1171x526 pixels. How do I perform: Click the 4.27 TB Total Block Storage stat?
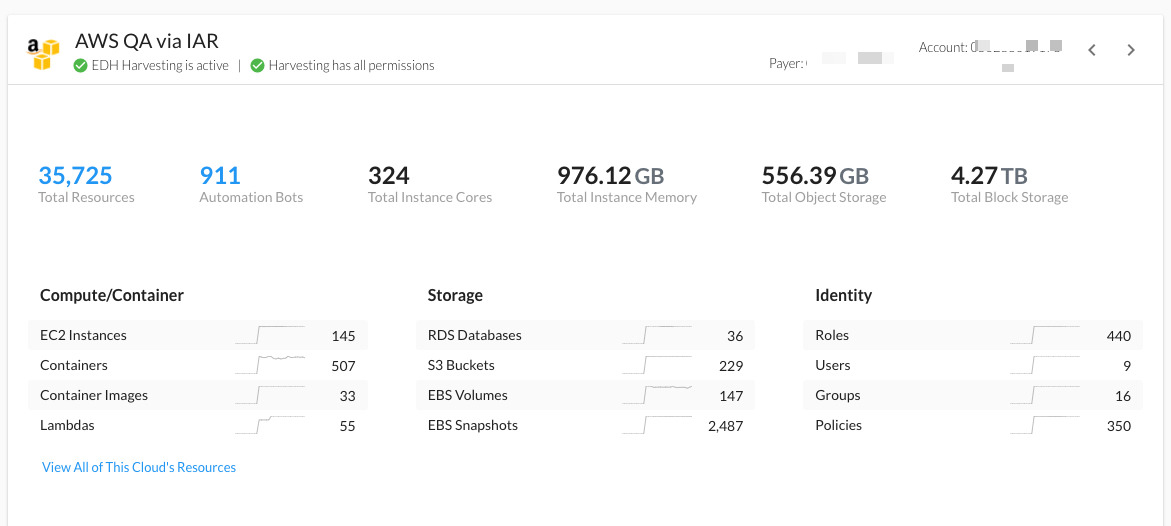(1010, 185)
